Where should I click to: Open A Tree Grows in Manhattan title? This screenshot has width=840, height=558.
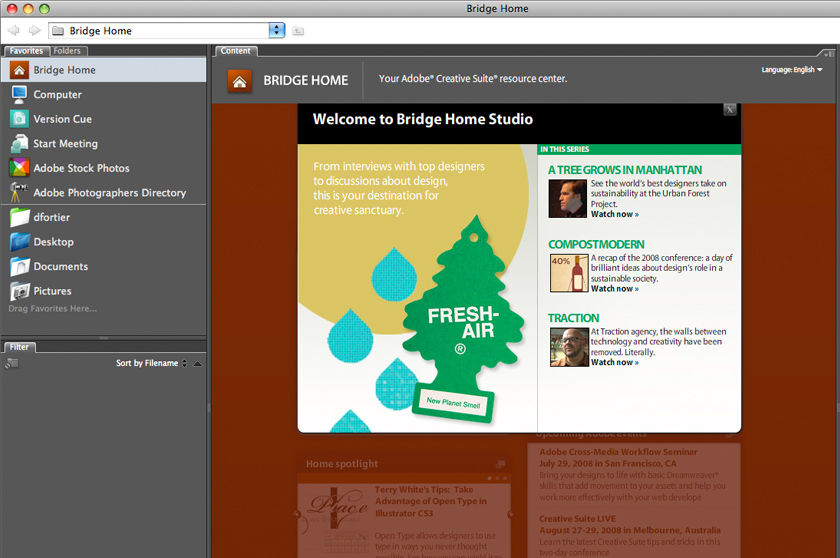pyautogui.click(x=625, y=170)
